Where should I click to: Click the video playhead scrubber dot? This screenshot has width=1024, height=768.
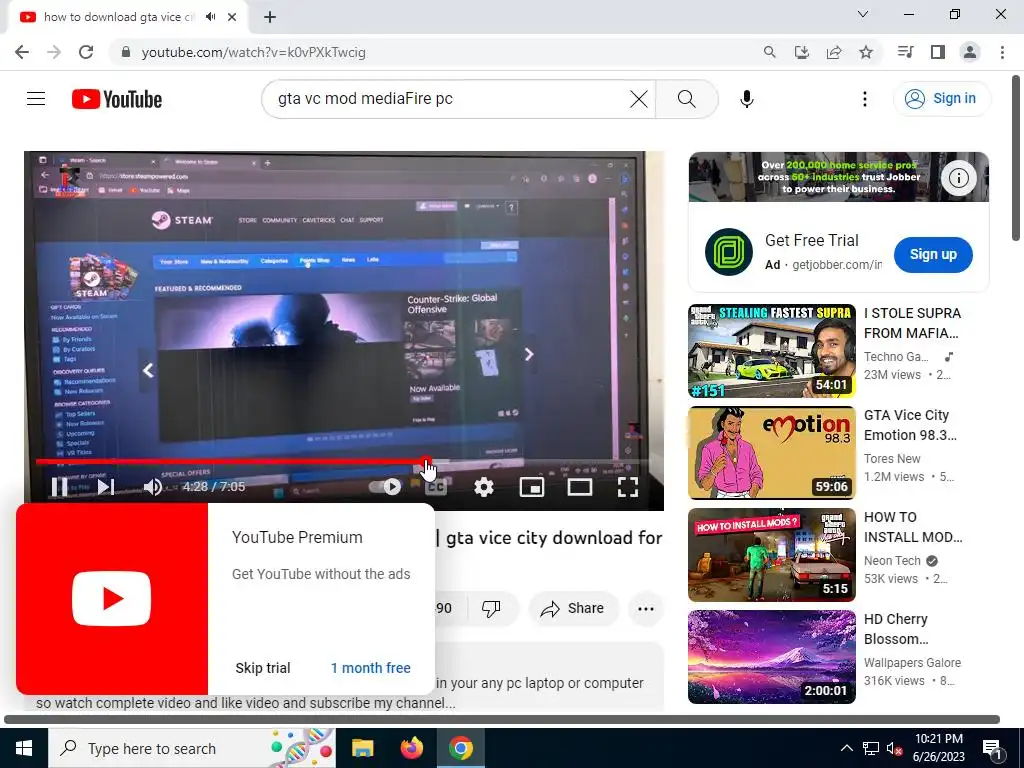426,461
